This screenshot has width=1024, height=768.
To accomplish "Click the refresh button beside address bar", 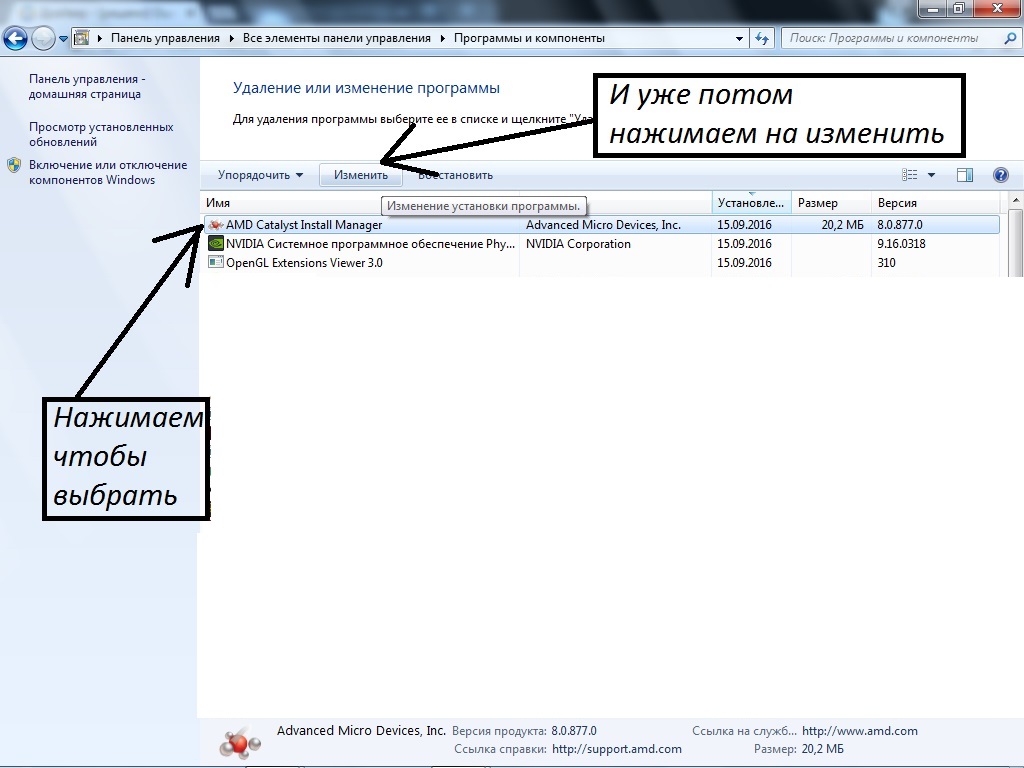I will click(x=763, y=39).
